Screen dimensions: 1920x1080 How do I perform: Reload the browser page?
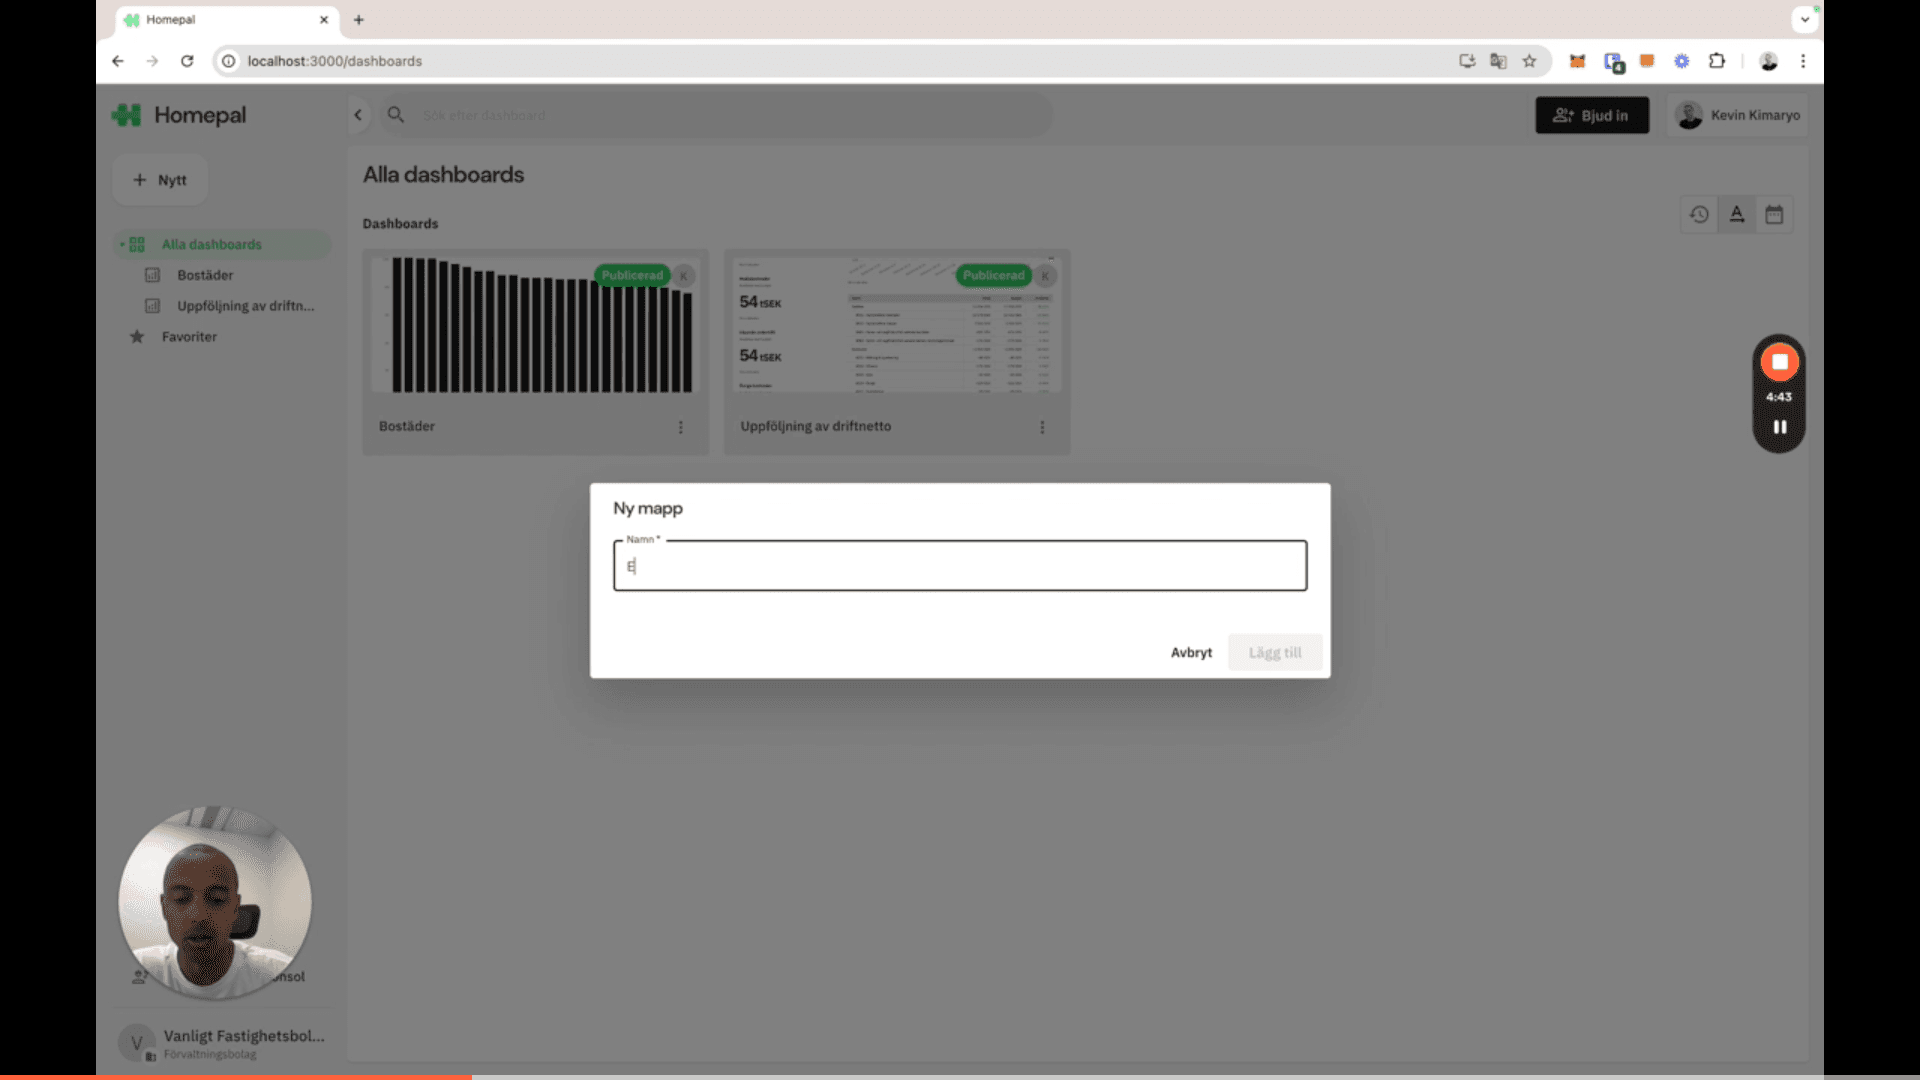[x=187, y=61]
